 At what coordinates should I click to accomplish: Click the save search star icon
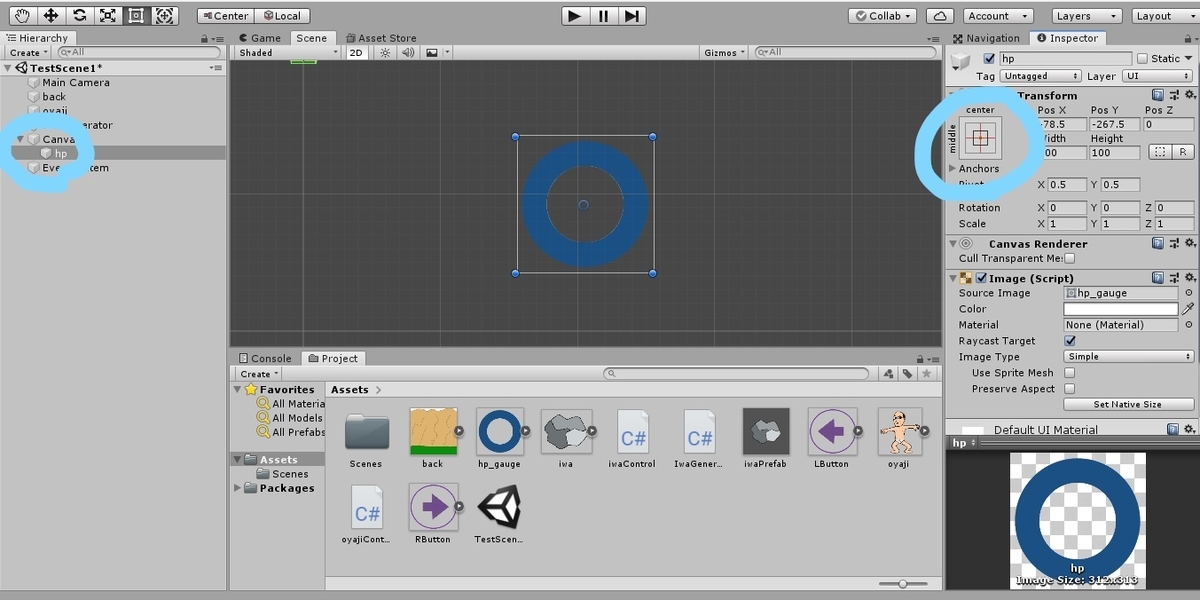click(x=927, y=374)
